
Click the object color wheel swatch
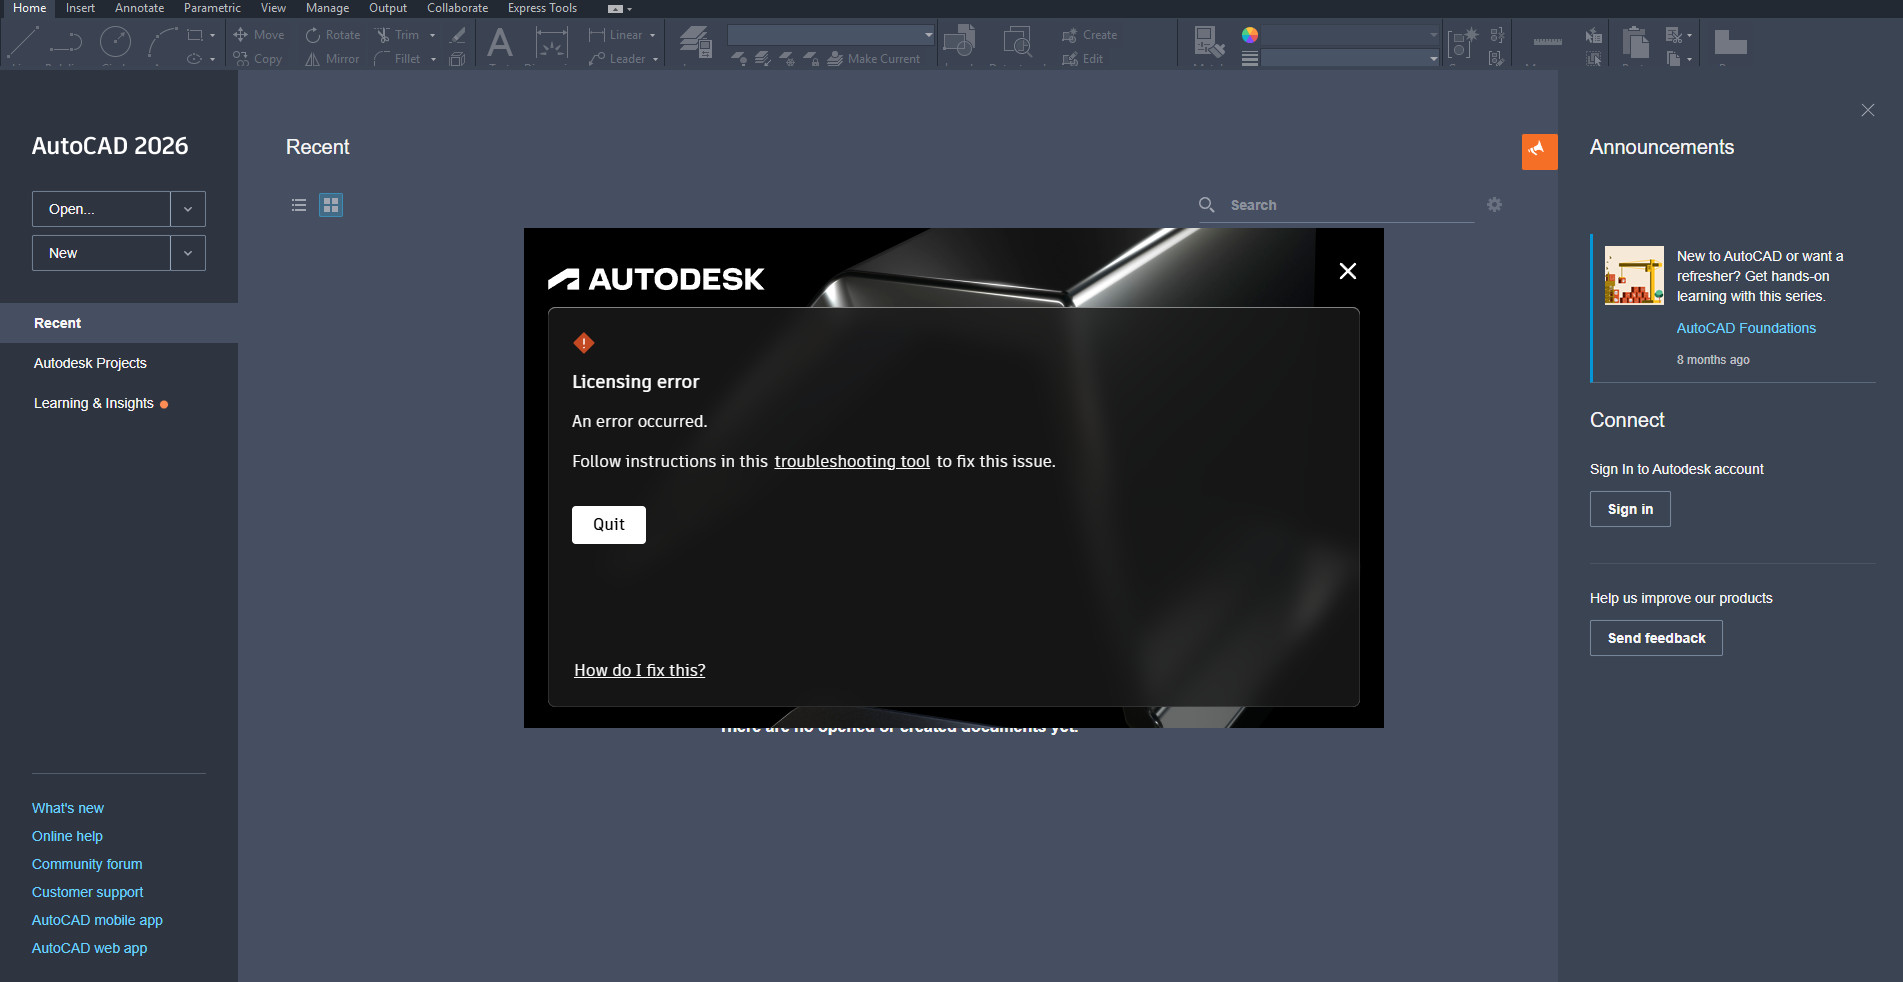click(x=1250, y=35)
